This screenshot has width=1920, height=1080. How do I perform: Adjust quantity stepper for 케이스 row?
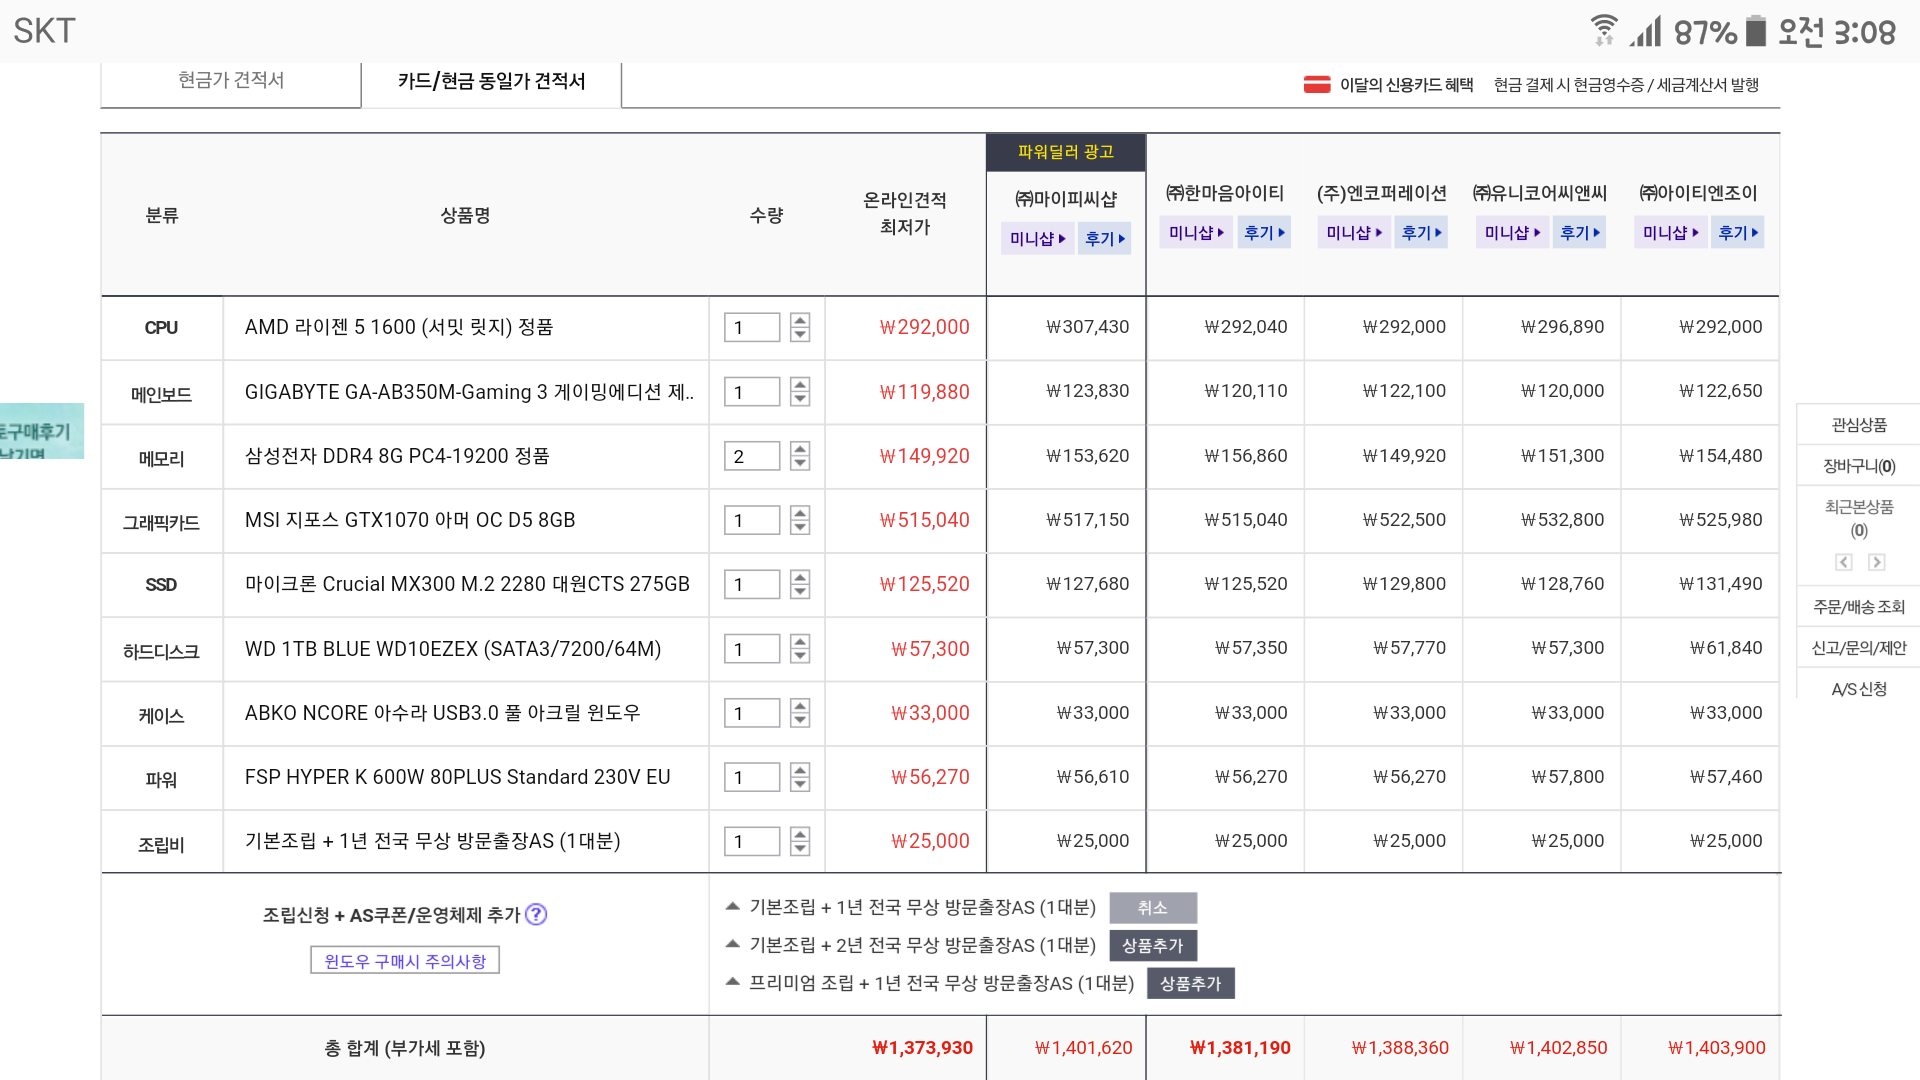(800, 713)
